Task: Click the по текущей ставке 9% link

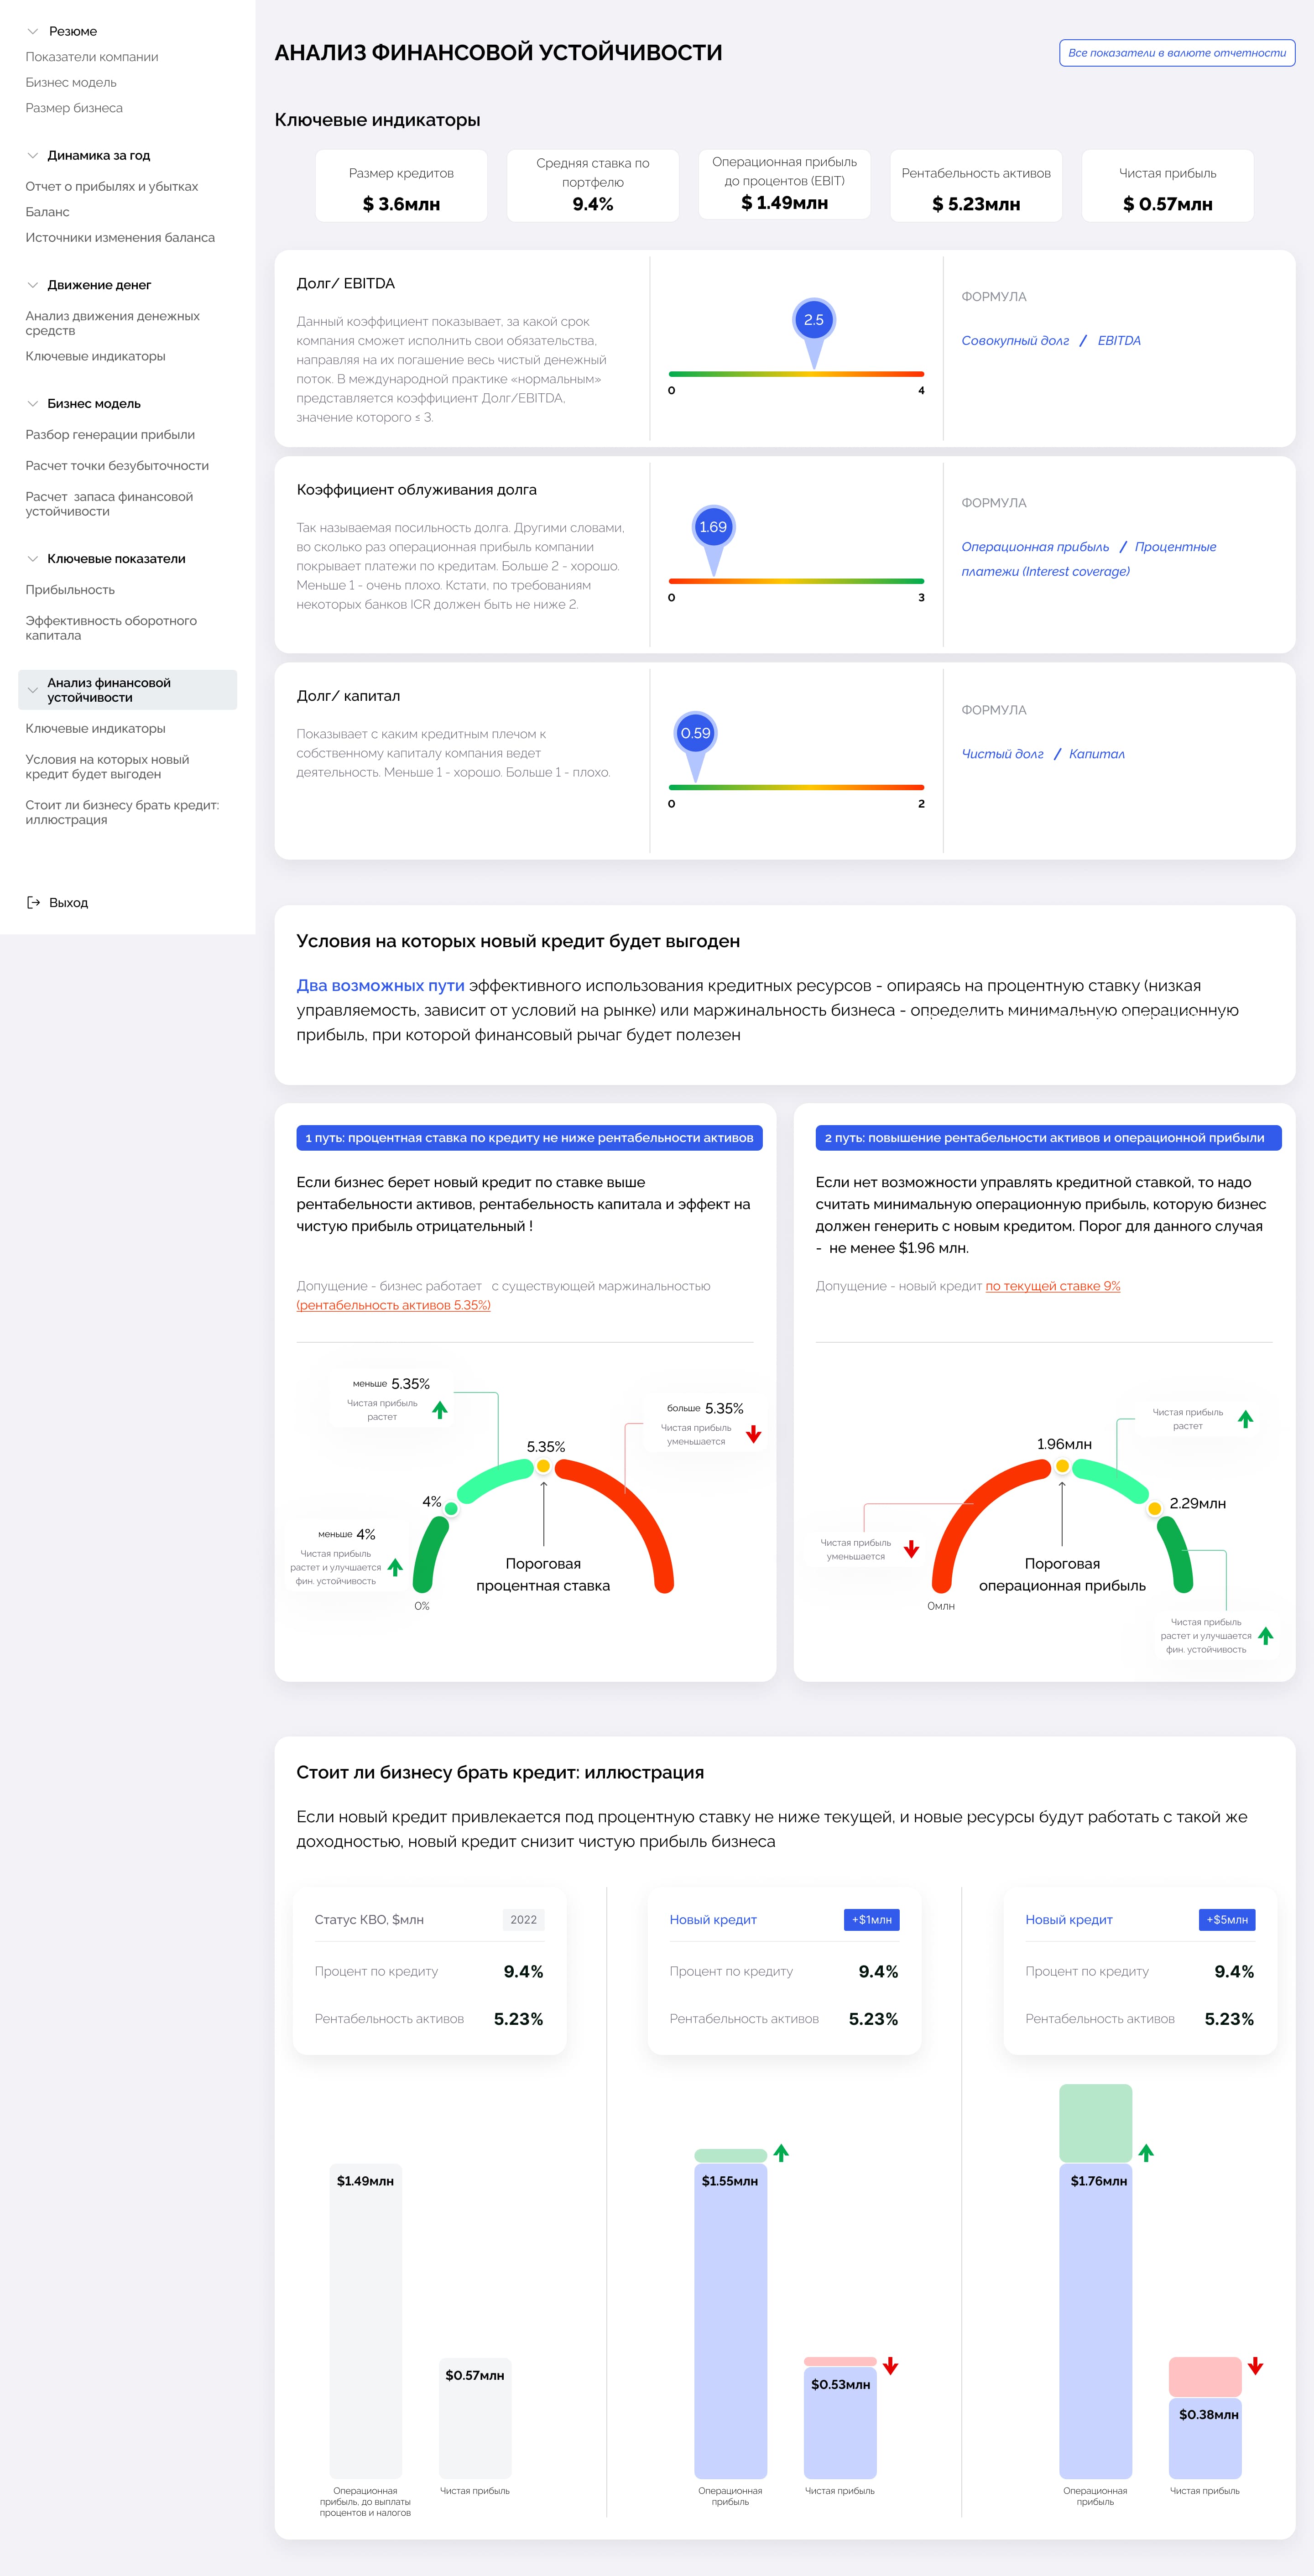Action: coord(1052,1286)
